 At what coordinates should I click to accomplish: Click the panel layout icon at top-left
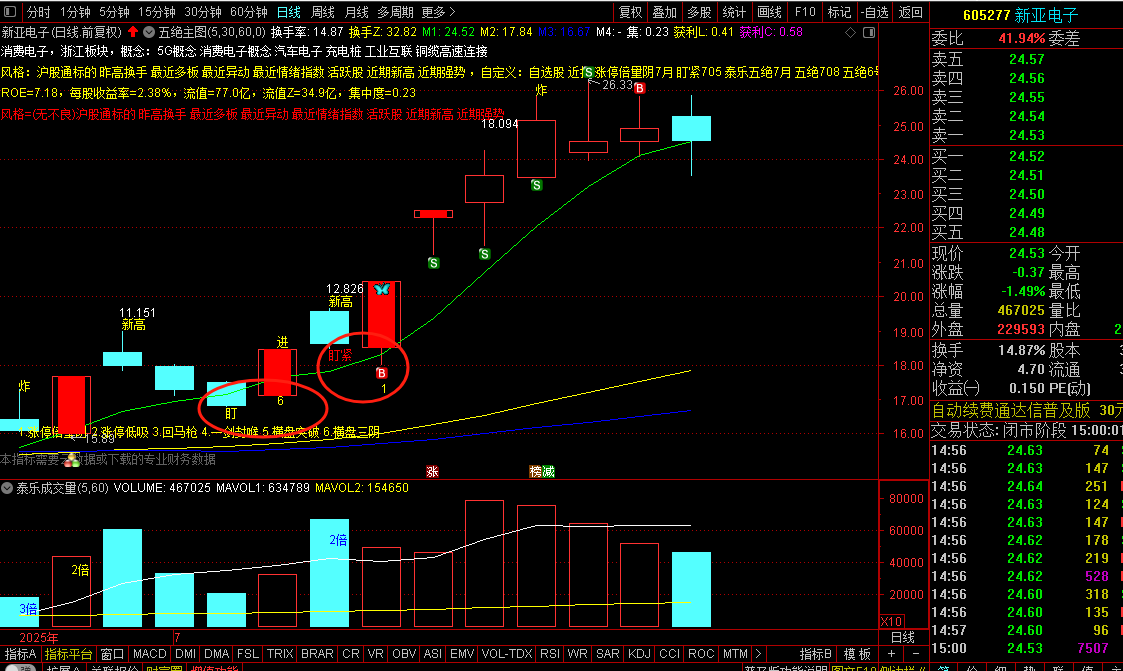[x=10, y=11]
